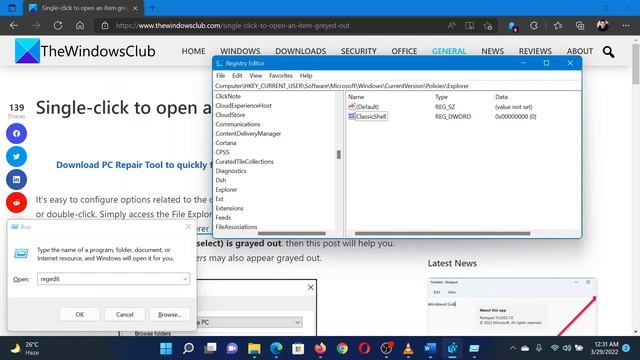
Task: Click Download PC Repair Tool link
Action: click(134, 165)
